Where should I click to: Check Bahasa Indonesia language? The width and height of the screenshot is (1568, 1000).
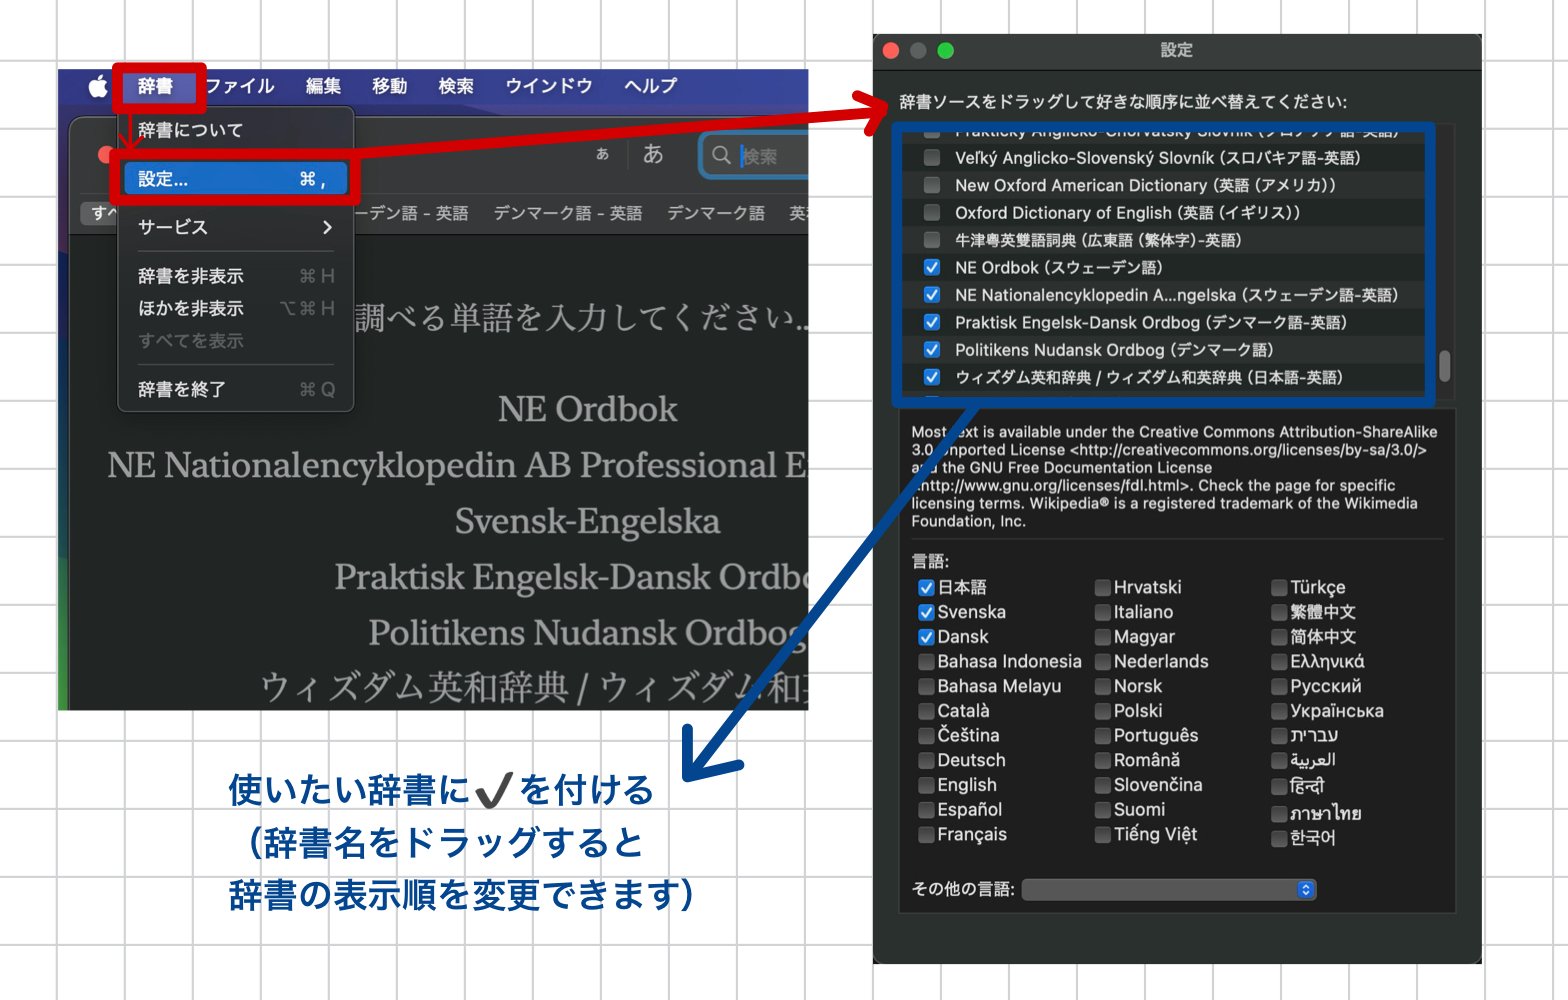coord(926,662)
